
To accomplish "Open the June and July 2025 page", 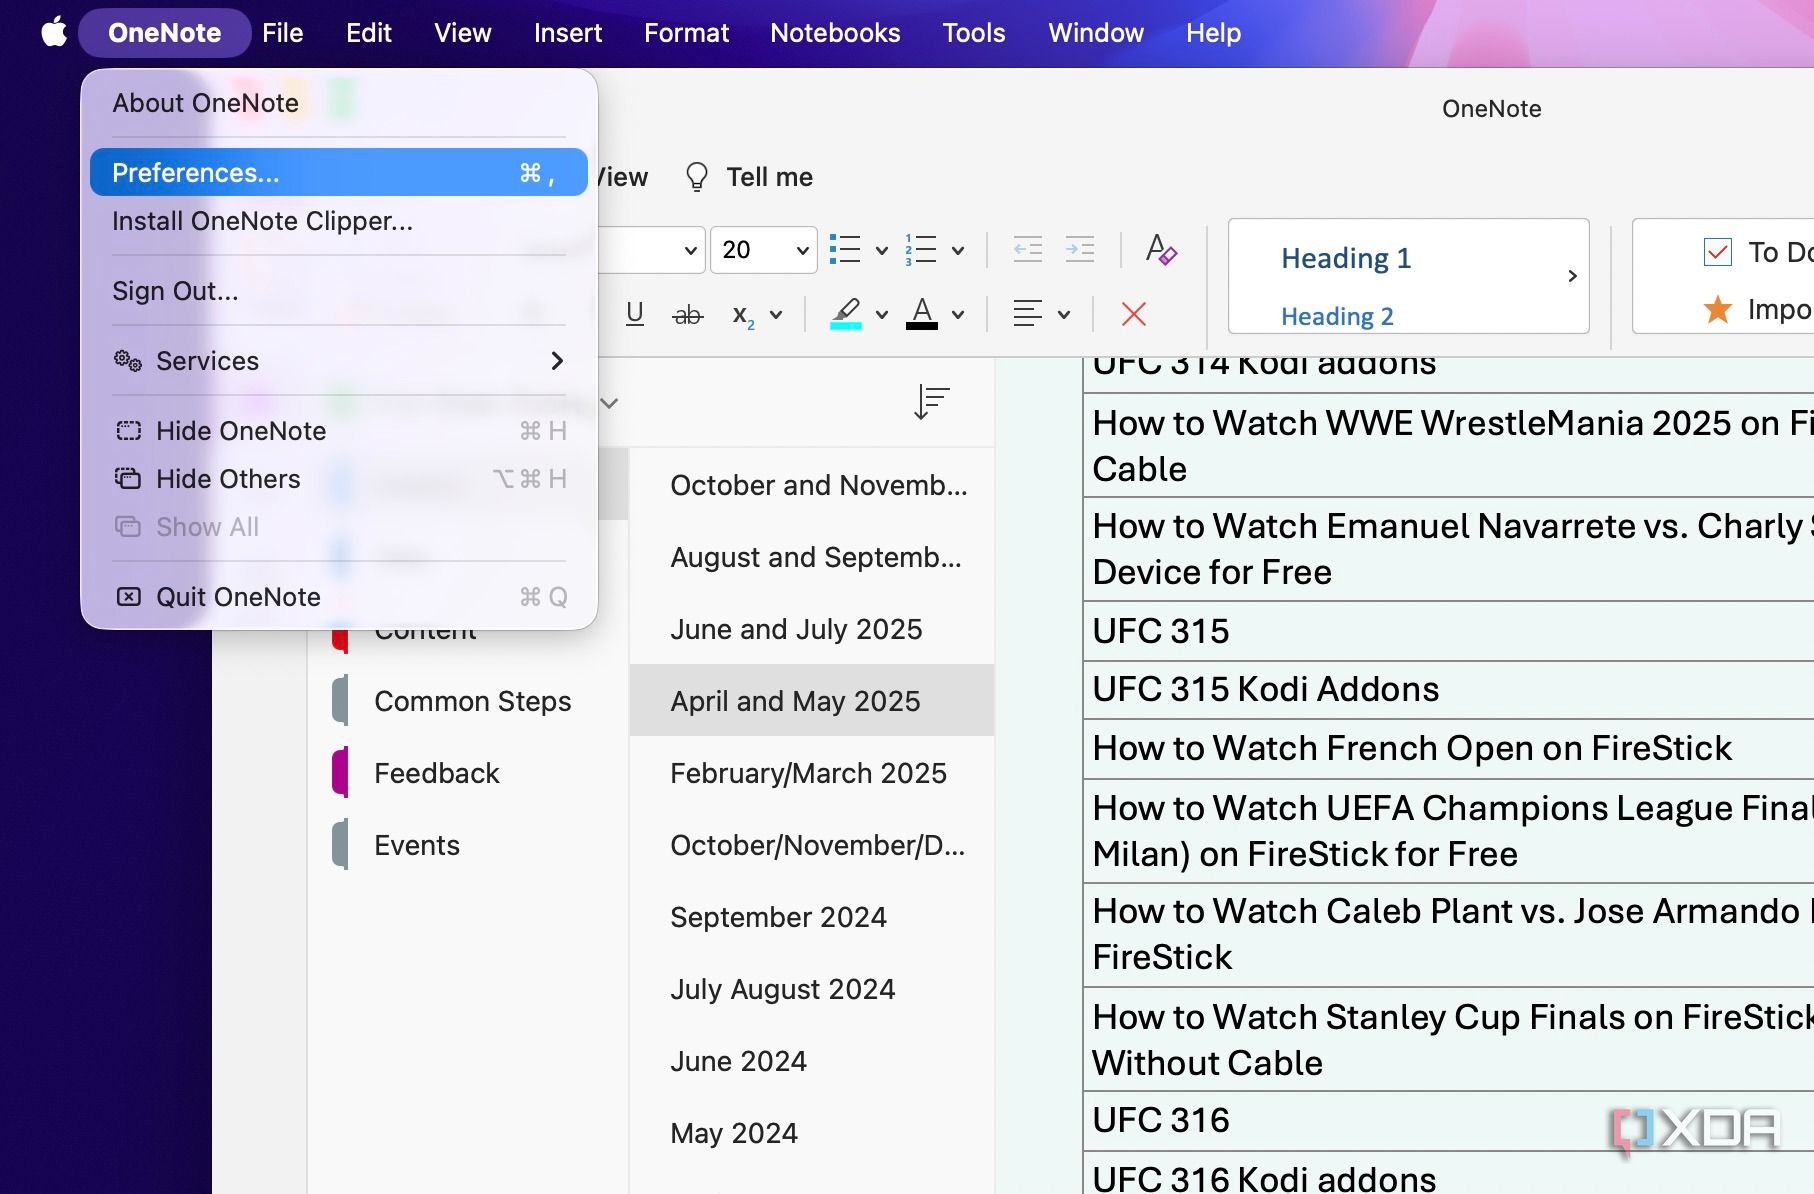I will [812, 629].
